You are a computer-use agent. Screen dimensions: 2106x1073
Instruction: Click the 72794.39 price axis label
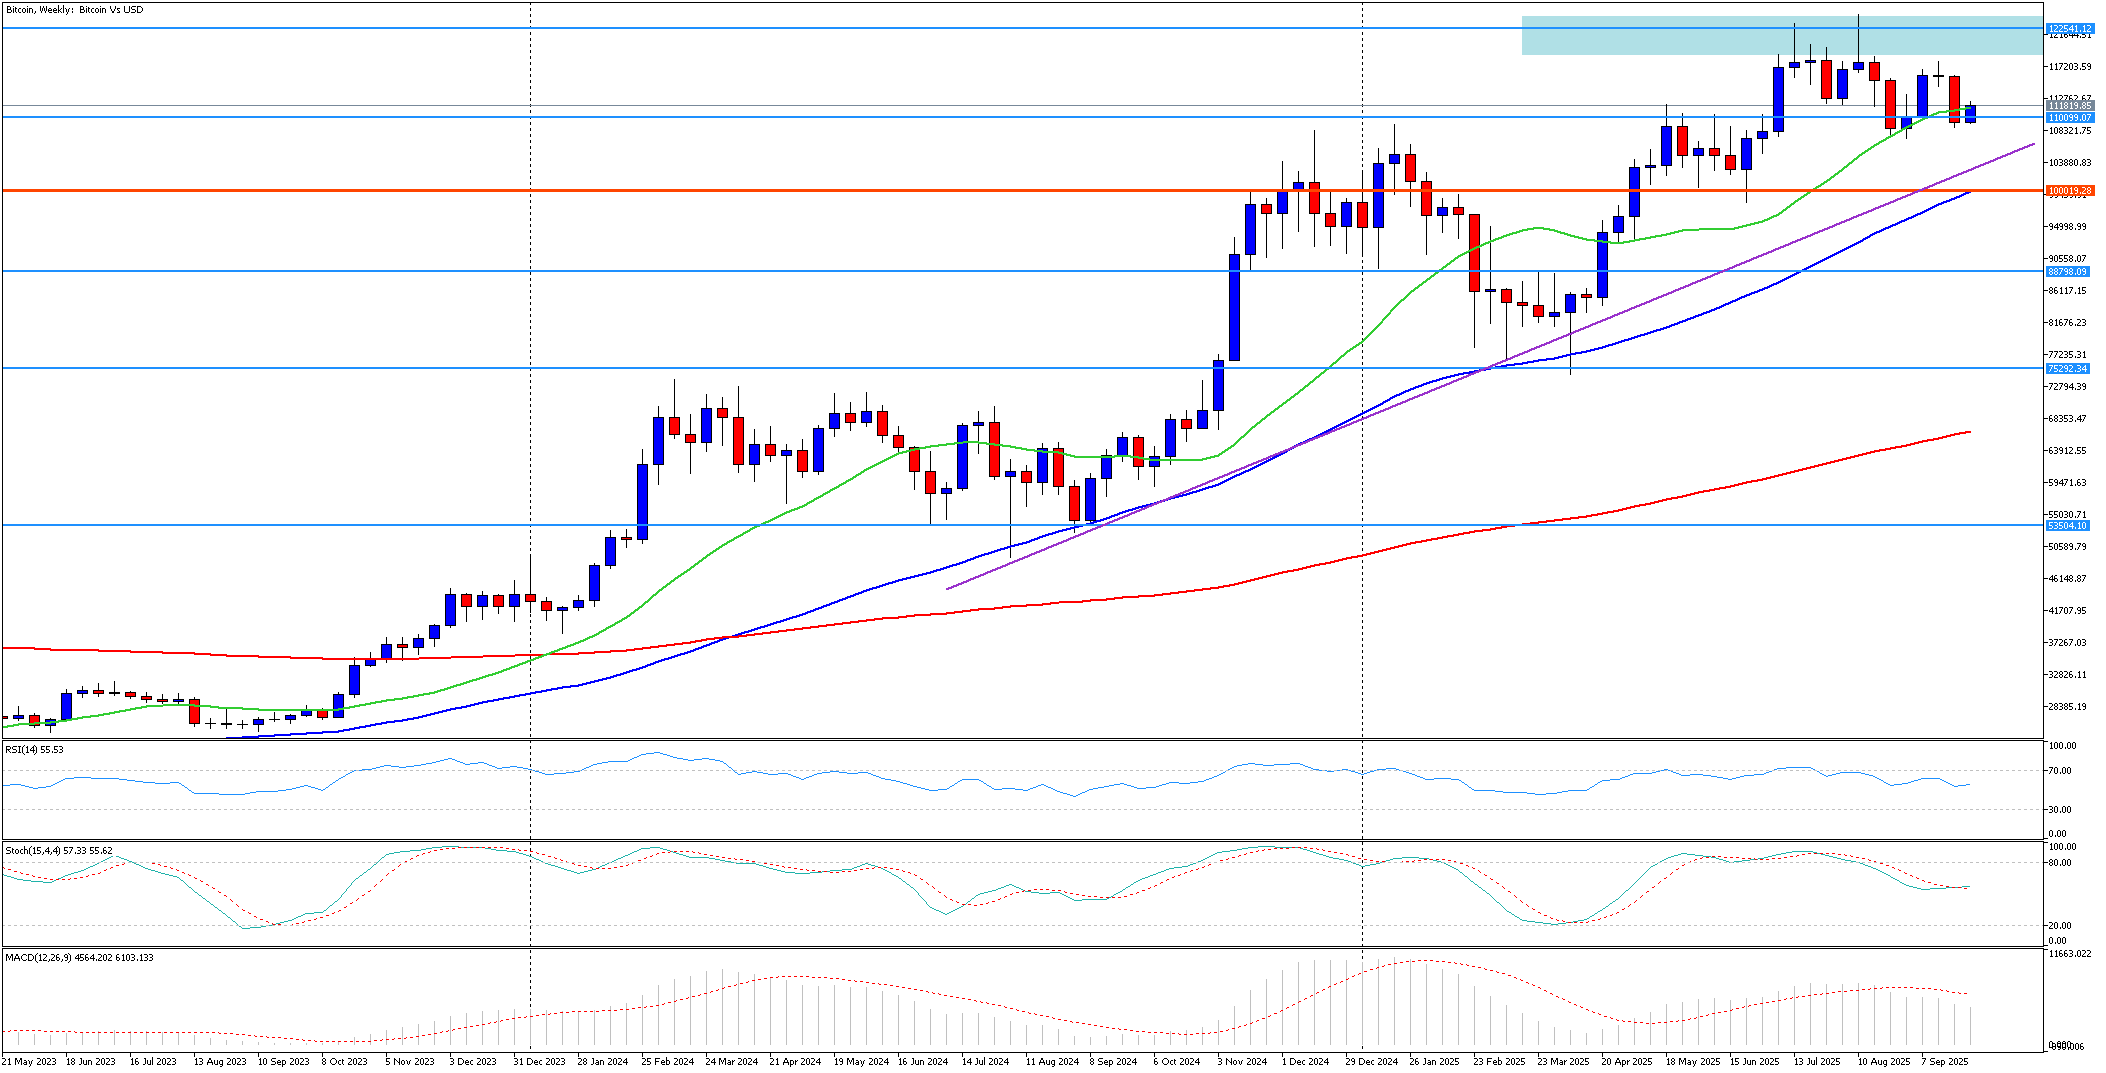click(x=2067, y=387)
